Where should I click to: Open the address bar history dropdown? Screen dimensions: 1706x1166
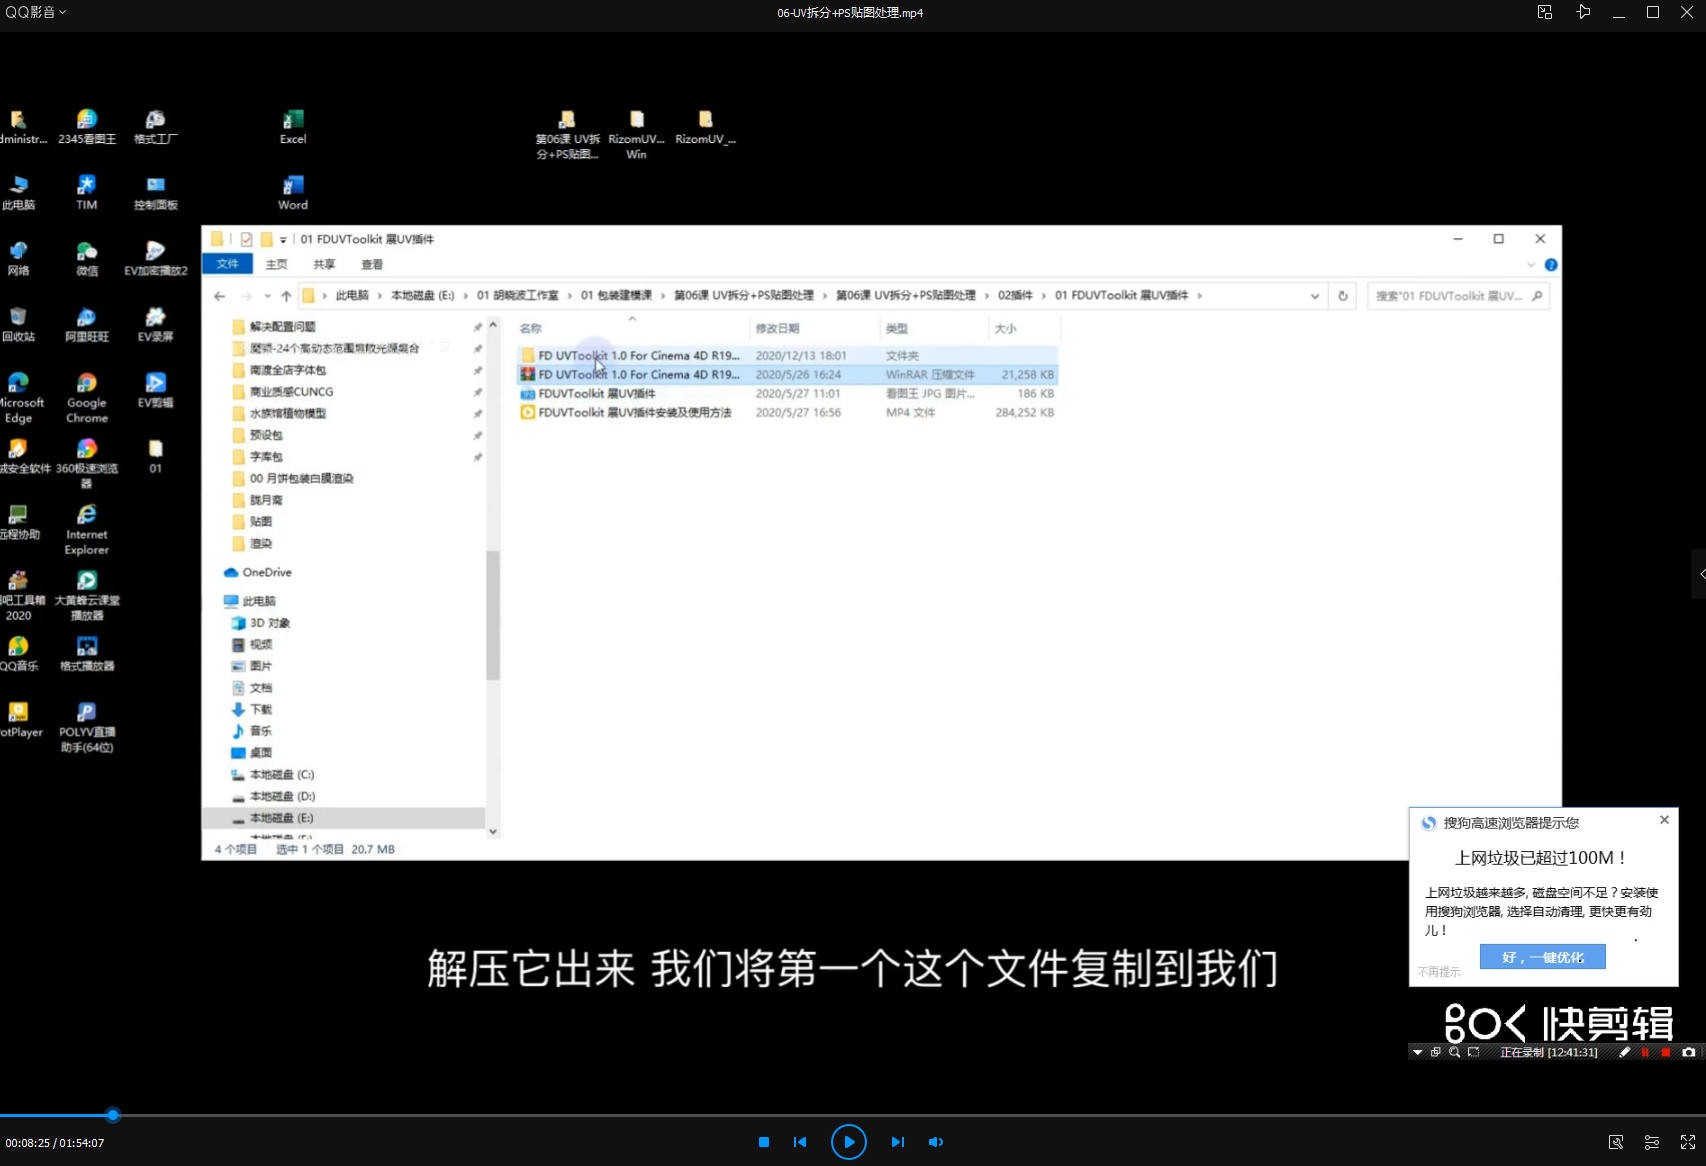1314,296
